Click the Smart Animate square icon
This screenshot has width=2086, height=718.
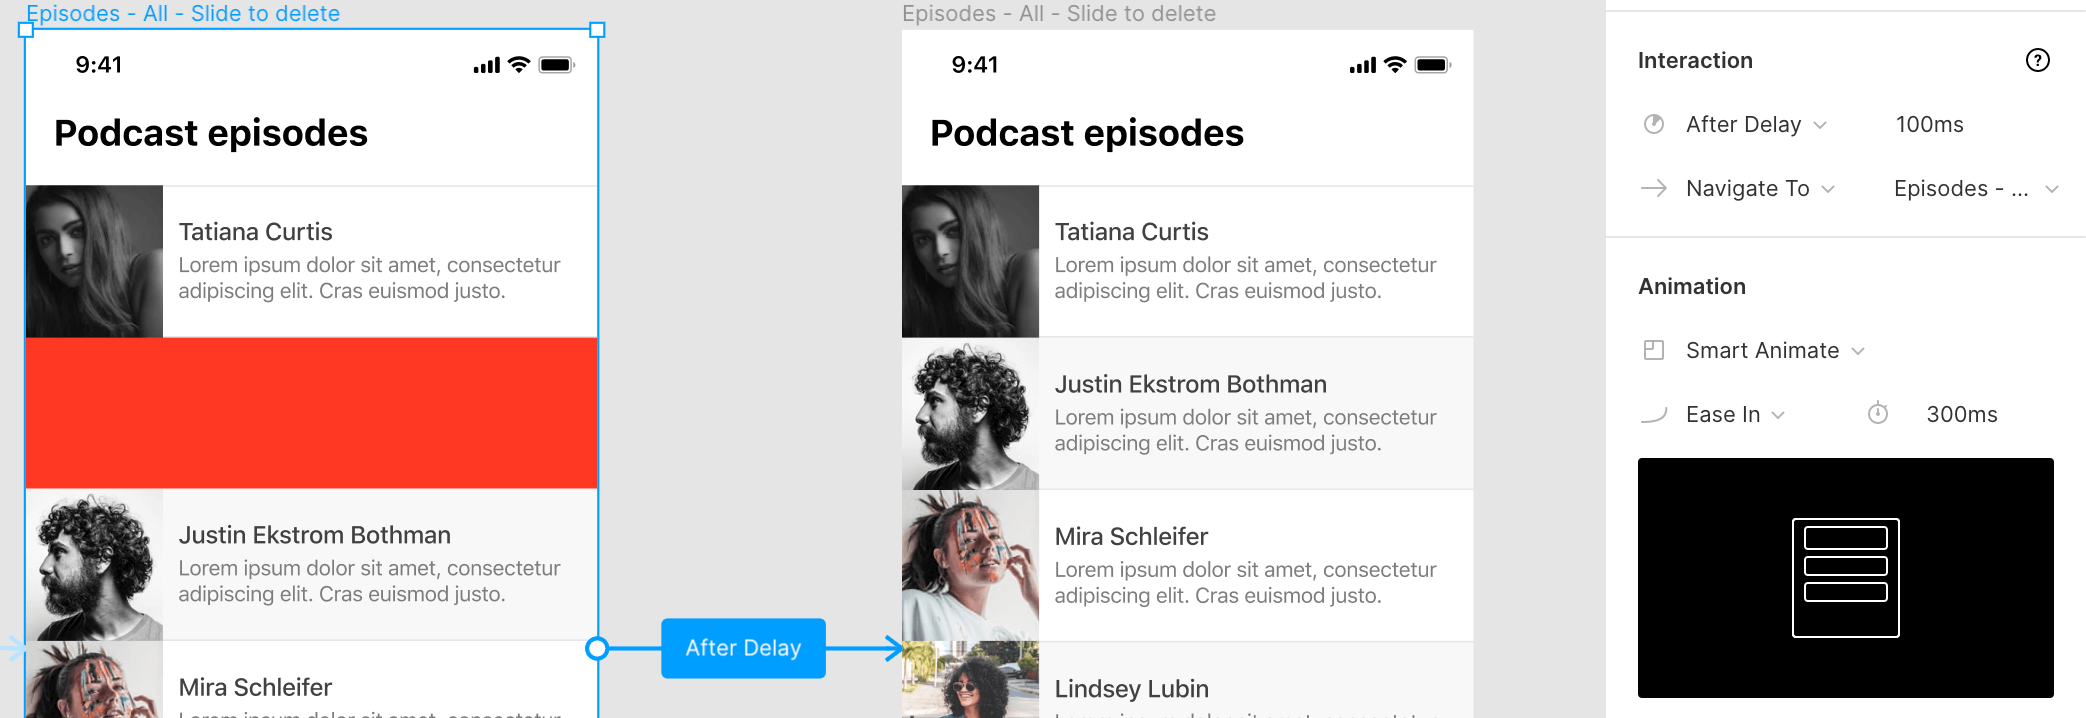click(1654, 350)
